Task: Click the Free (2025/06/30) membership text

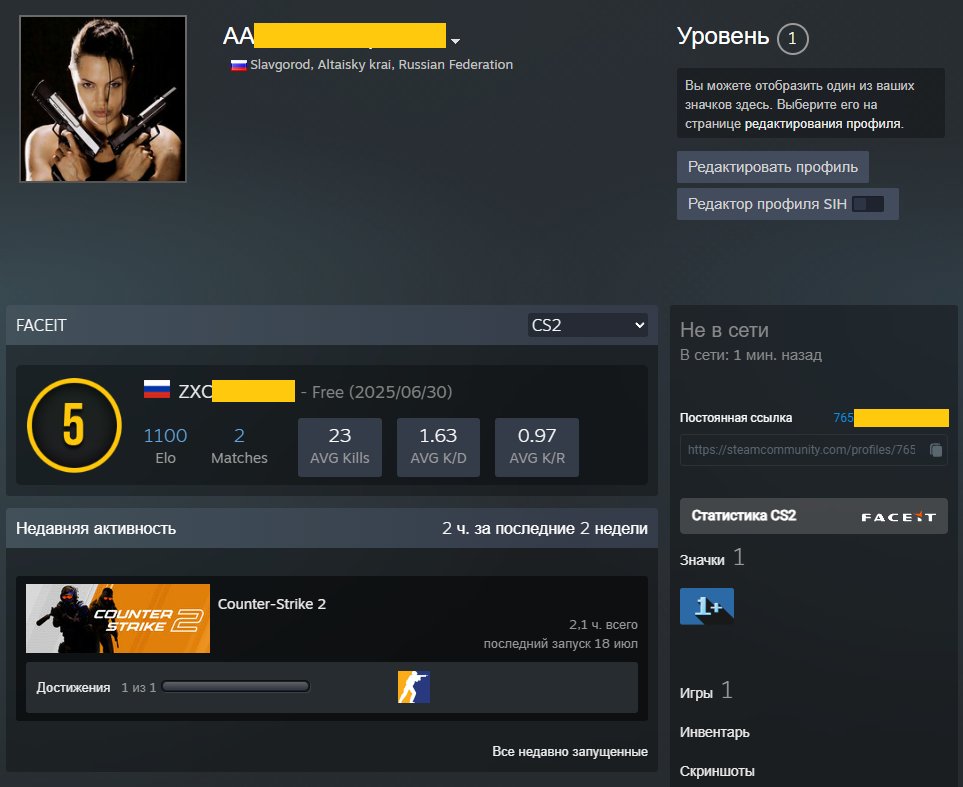Action: click(x=382, y=392)
